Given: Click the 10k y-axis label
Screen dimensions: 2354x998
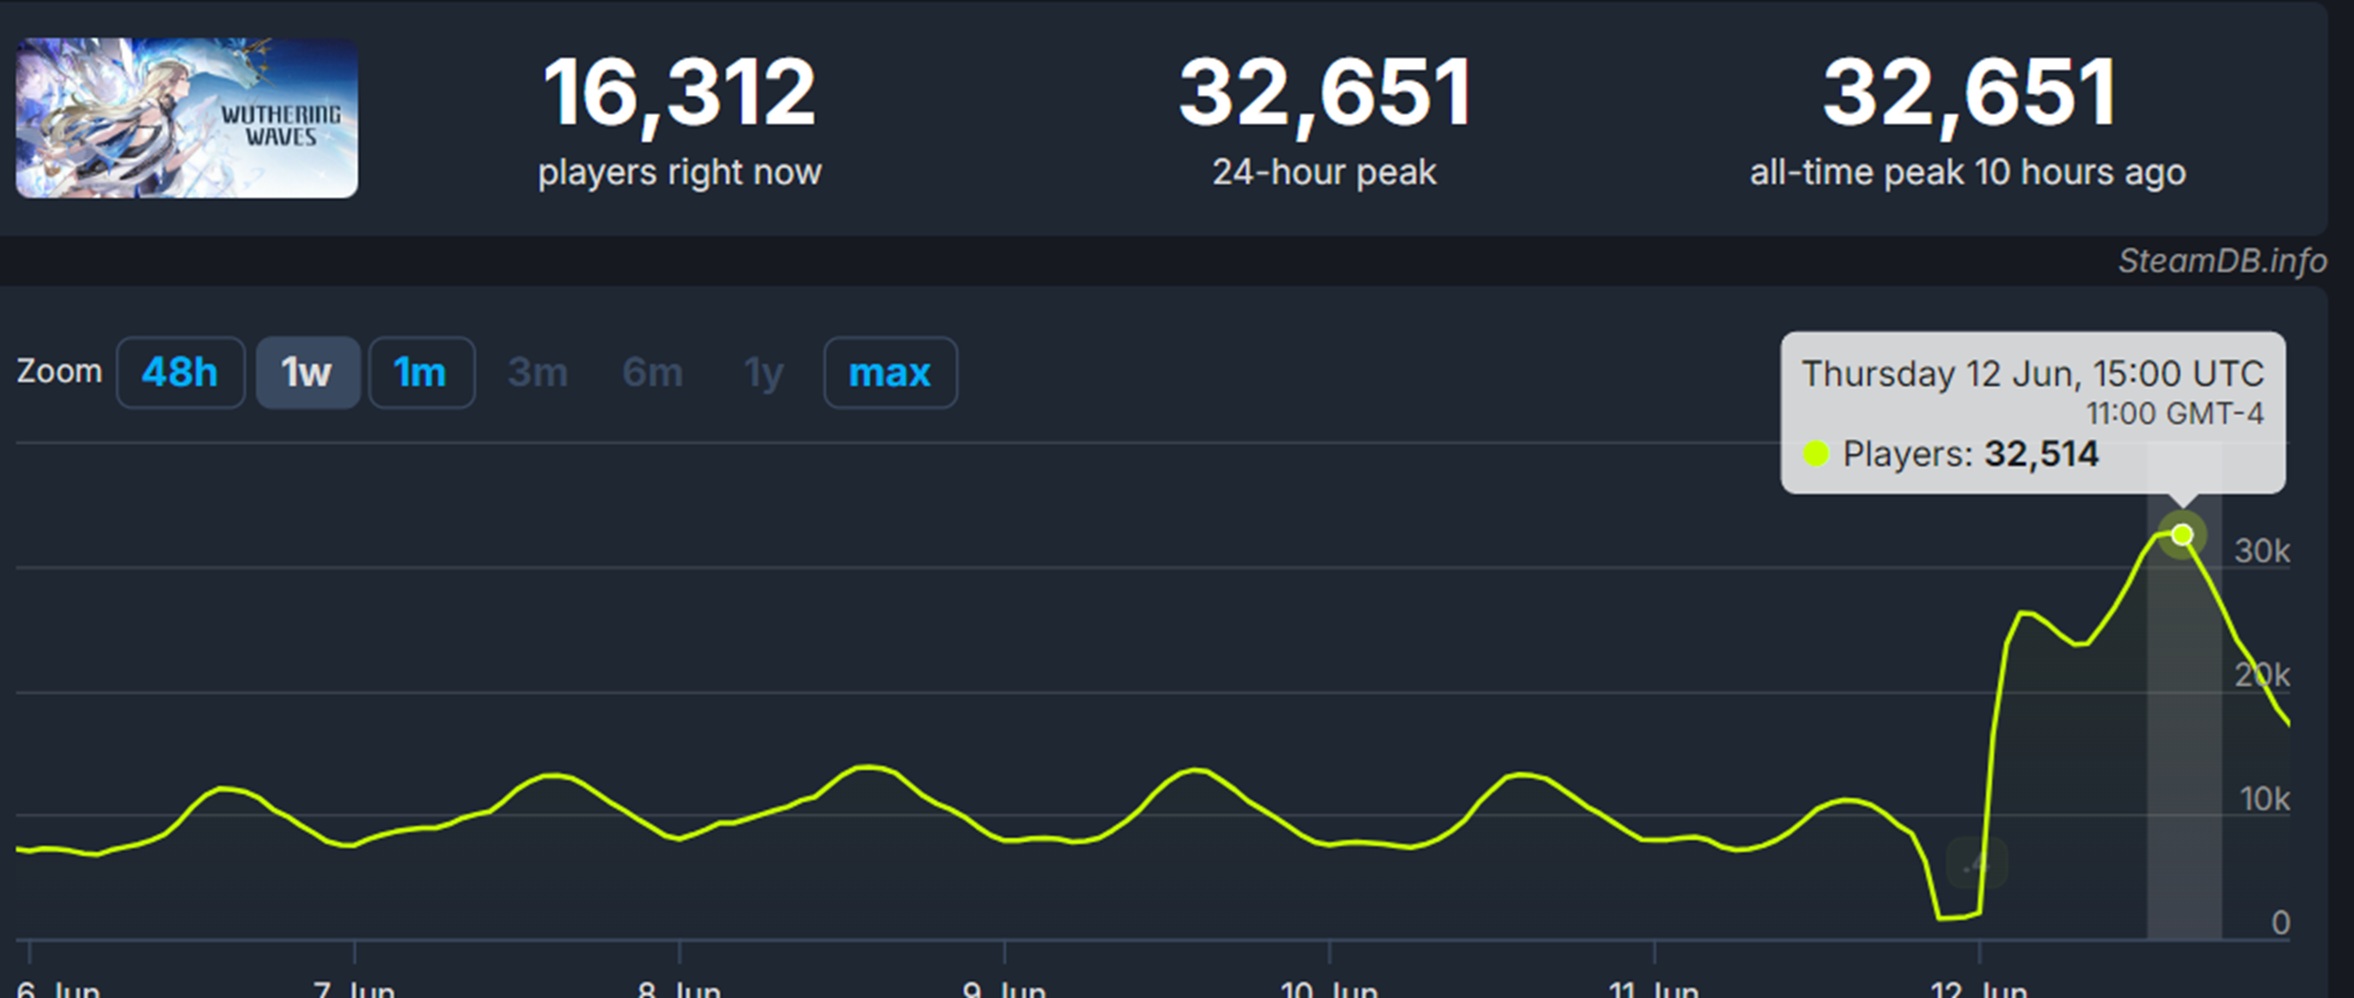Looking at the screenshot, I should [x=2264, y=799].
